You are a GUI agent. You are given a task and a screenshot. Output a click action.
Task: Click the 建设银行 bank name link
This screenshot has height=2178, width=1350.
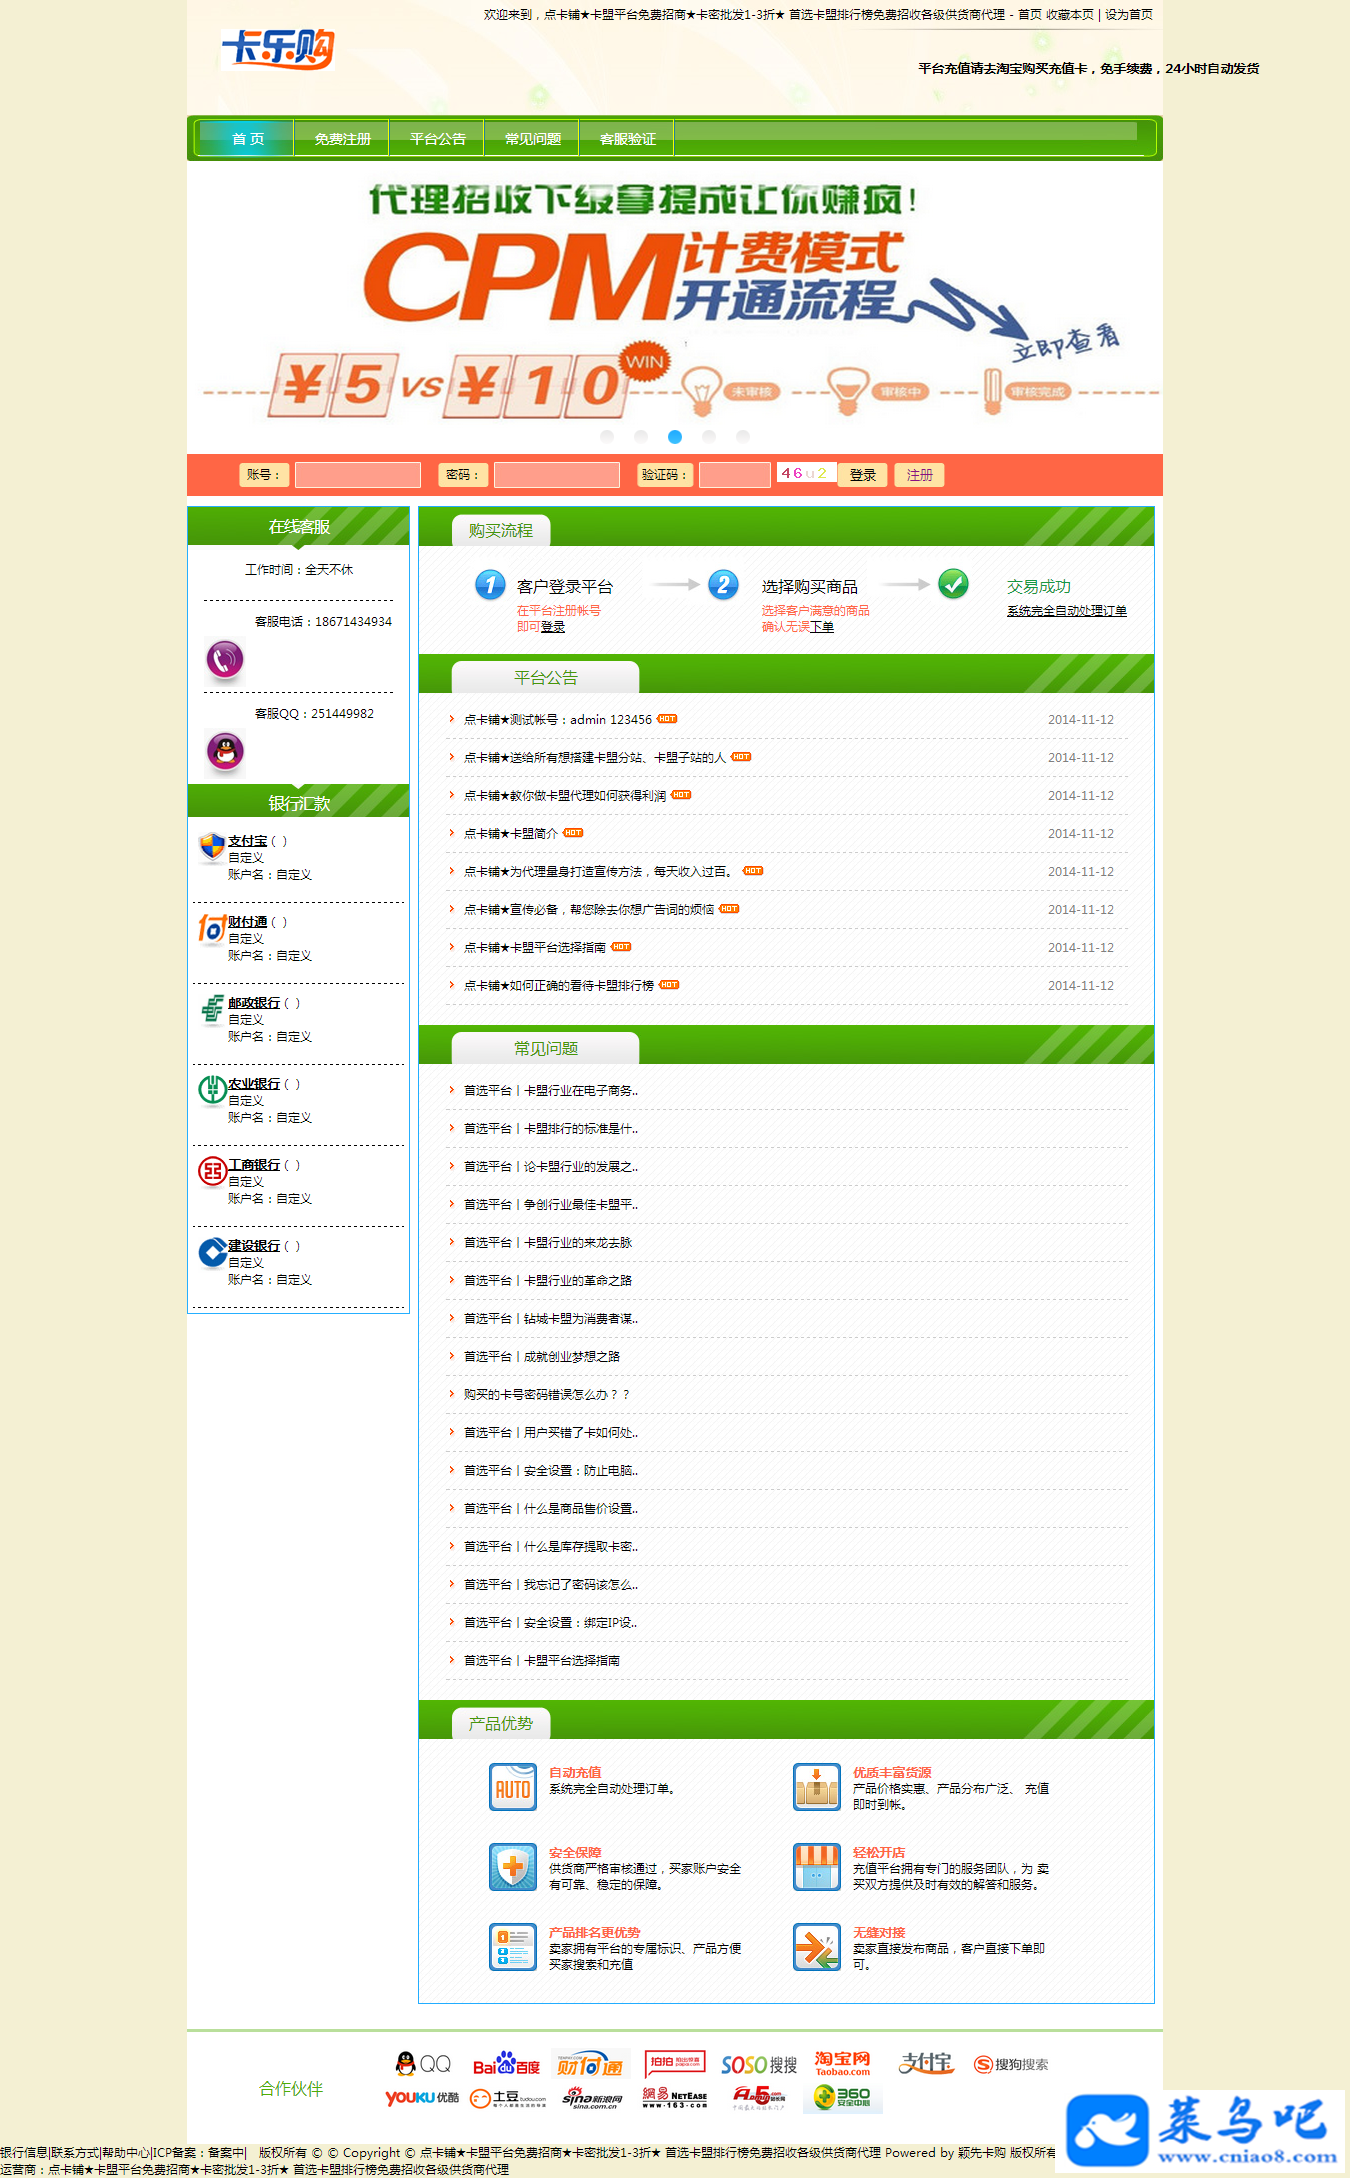(x=254, y=1247)
